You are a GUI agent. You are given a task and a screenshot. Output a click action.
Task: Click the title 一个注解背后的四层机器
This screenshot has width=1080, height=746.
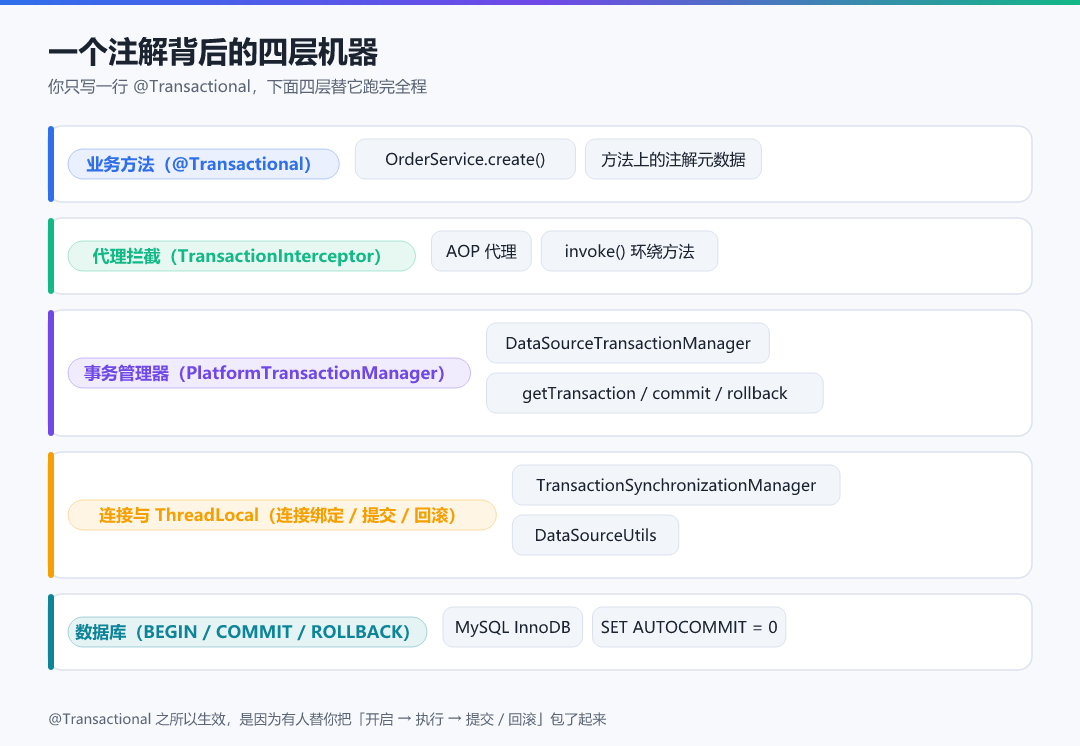coord(213,52)
